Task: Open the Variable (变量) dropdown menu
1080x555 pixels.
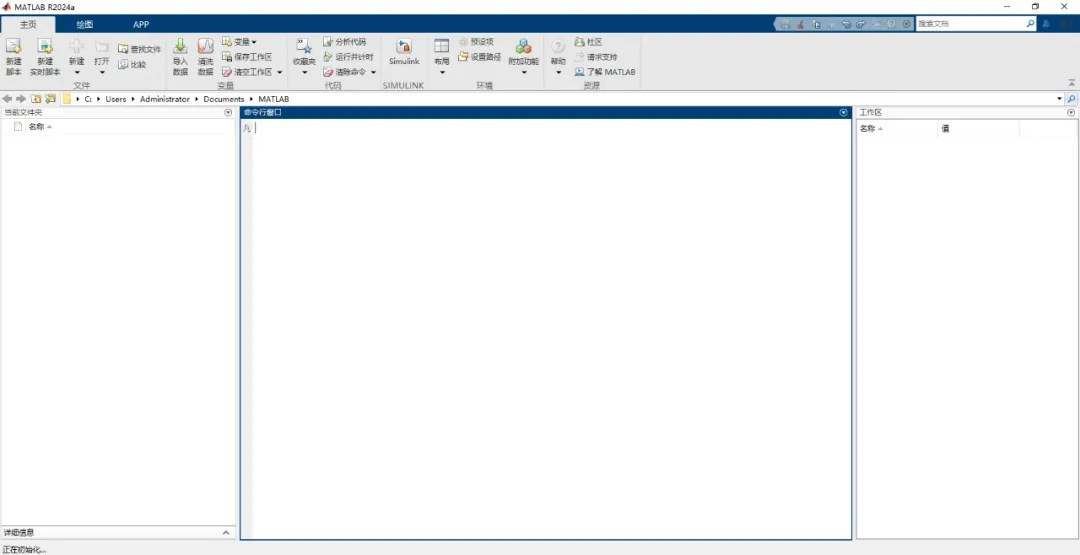Action: tap(240, 42)
